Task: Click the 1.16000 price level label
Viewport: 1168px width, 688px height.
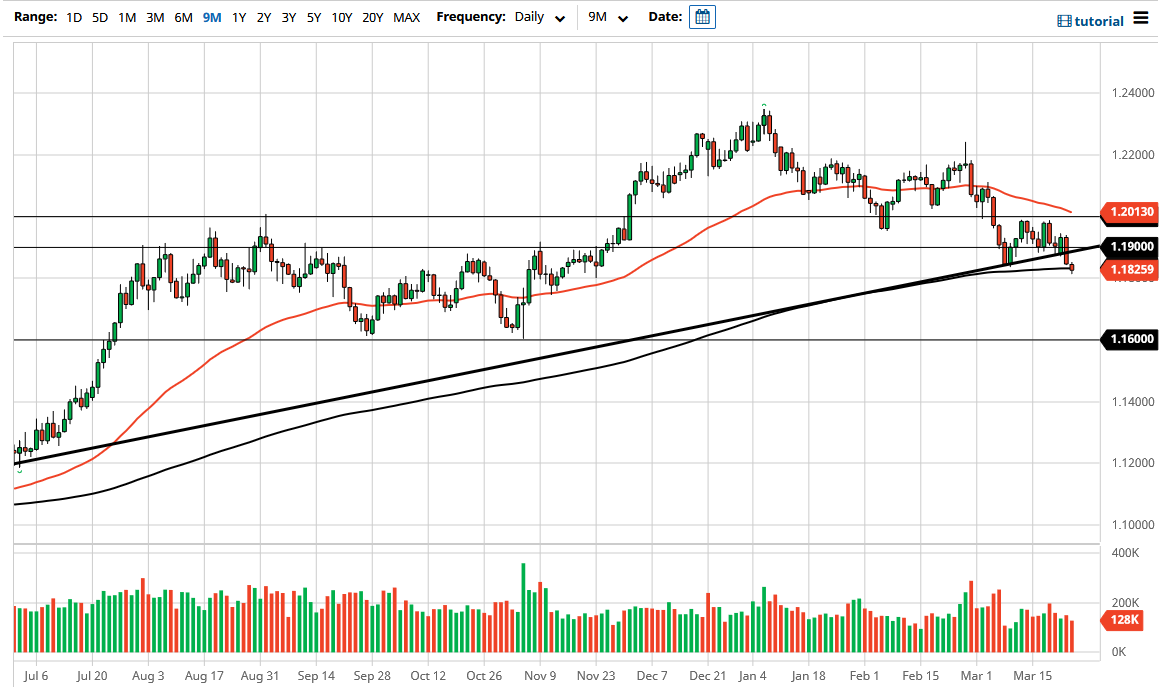Action: 1129,340
